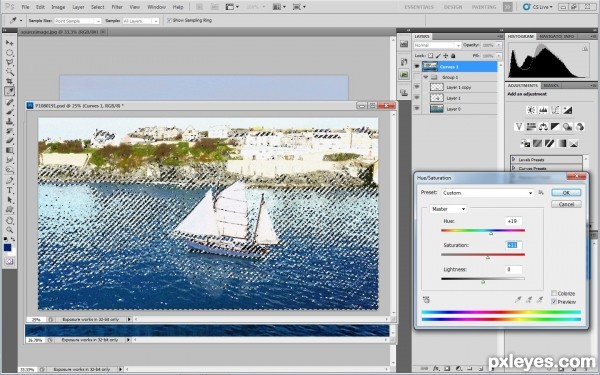Select the Elliptical Marquee tool
The width and height of the screenshot is (600, 375).
[x=10, y=53]
